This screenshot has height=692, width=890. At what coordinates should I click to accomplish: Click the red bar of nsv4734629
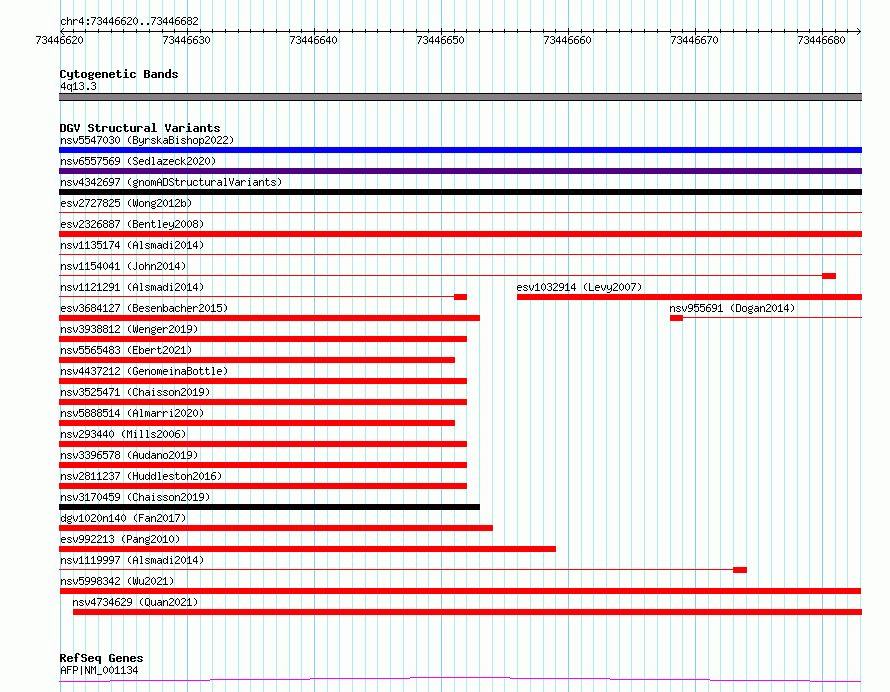[x=467, y=612]
